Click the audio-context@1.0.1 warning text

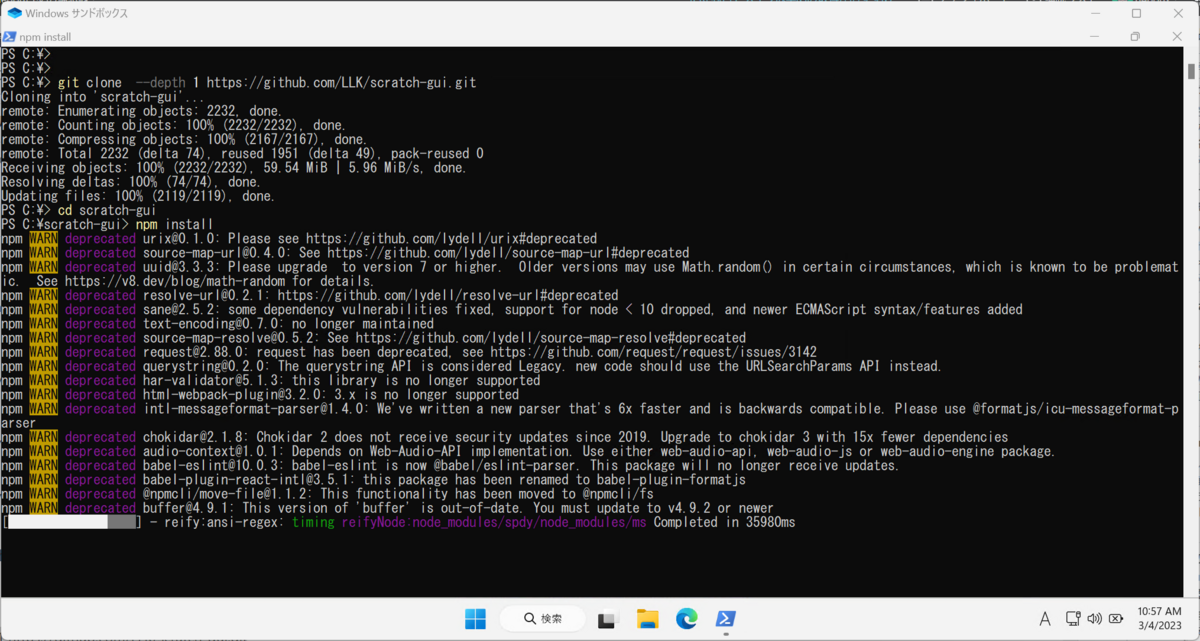[599, 451]
